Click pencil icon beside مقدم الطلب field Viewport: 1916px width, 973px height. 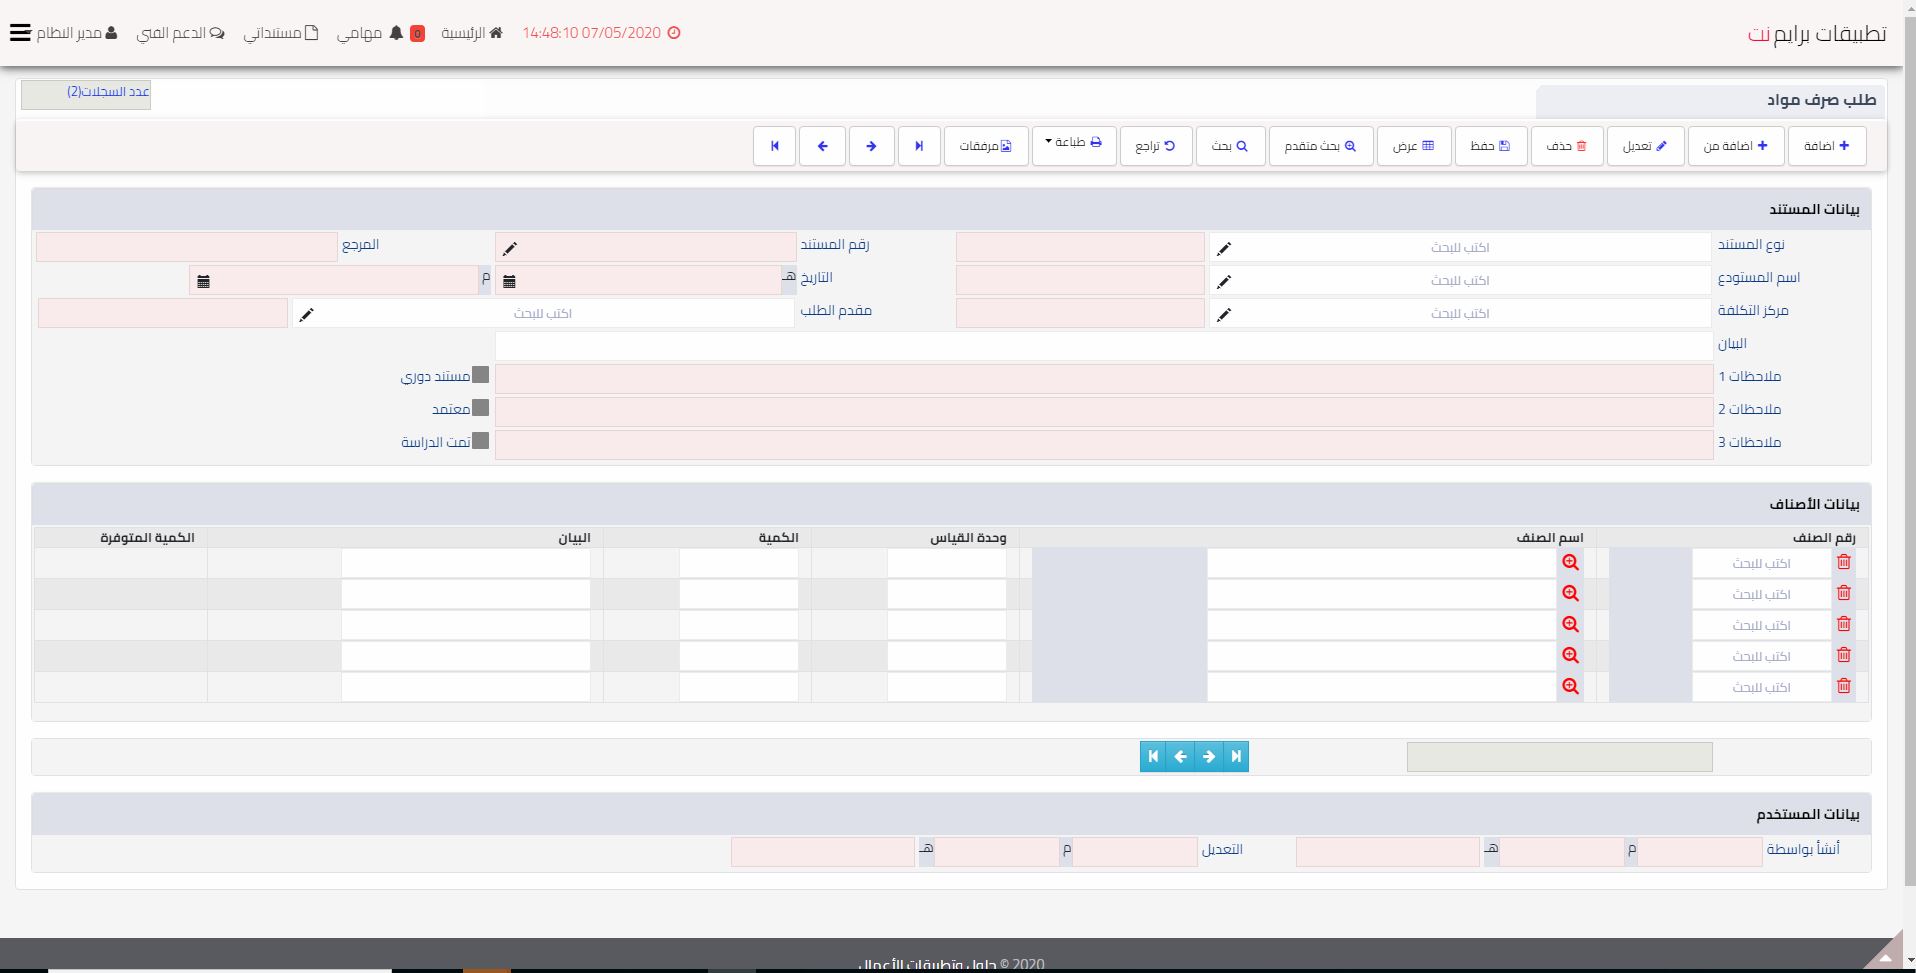pos(307,314)
